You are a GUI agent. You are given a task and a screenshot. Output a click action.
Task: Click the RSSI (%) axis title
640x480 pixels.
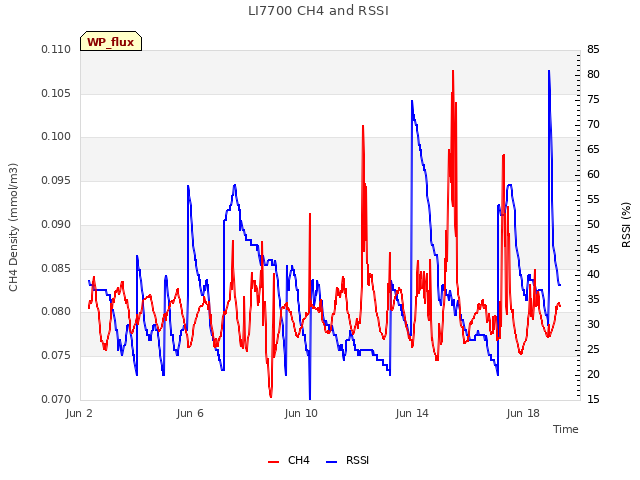(x=626, y=225)
